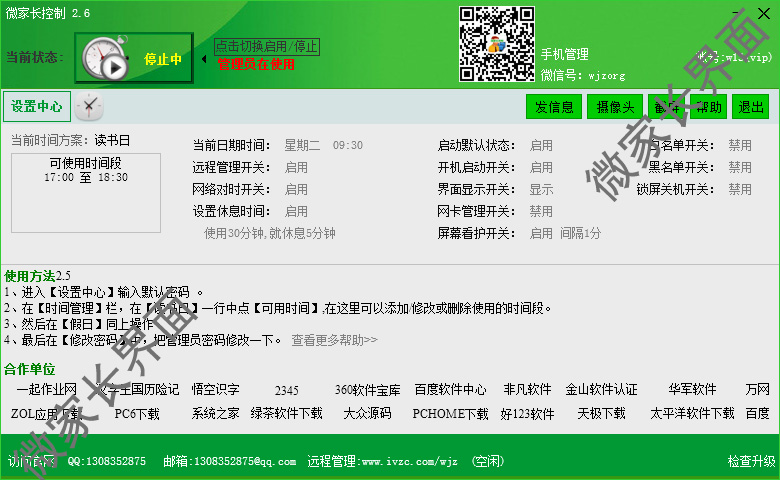Screen dimensions: 780x480
Task: Click 锁屏关机开关 value 禁用
Action: click(740, 190)
